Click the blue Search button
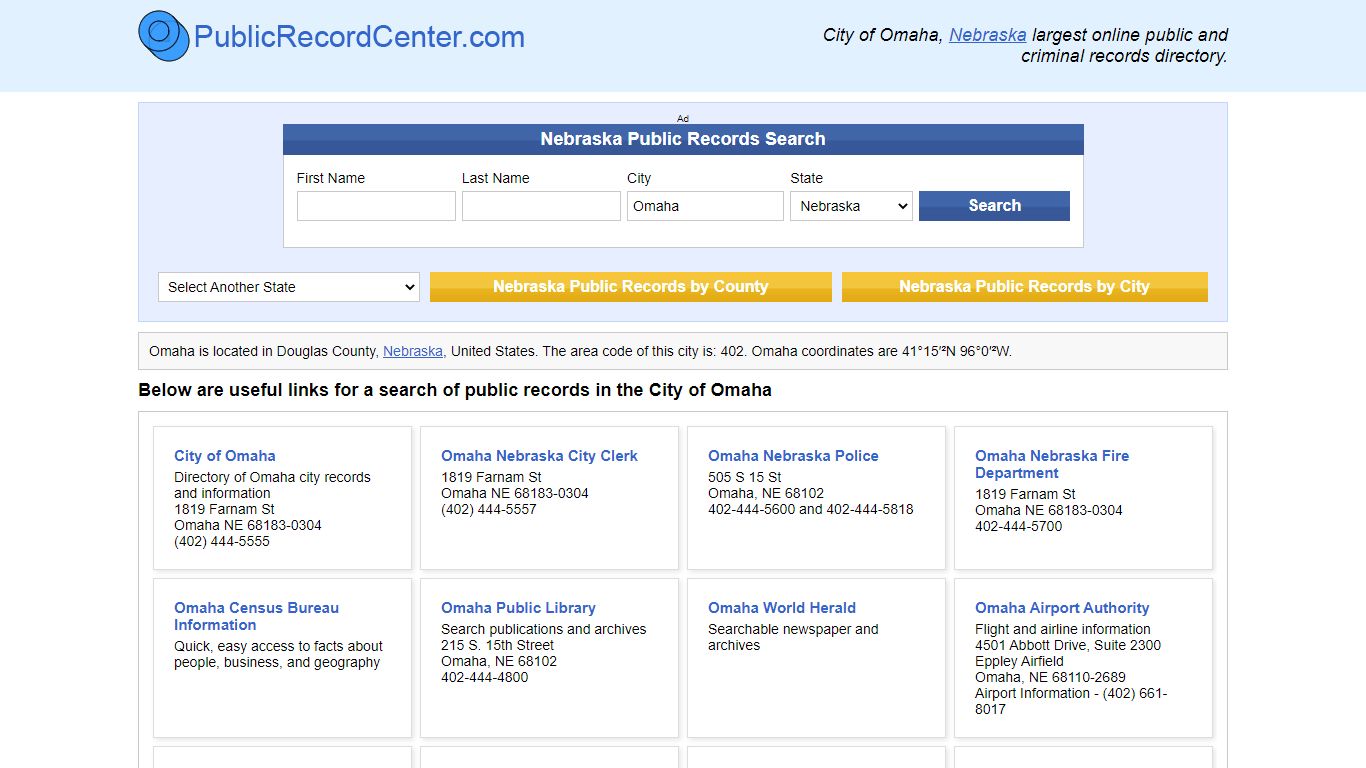The height and width of the screenshot is (768, 1366). click(994, 206)
